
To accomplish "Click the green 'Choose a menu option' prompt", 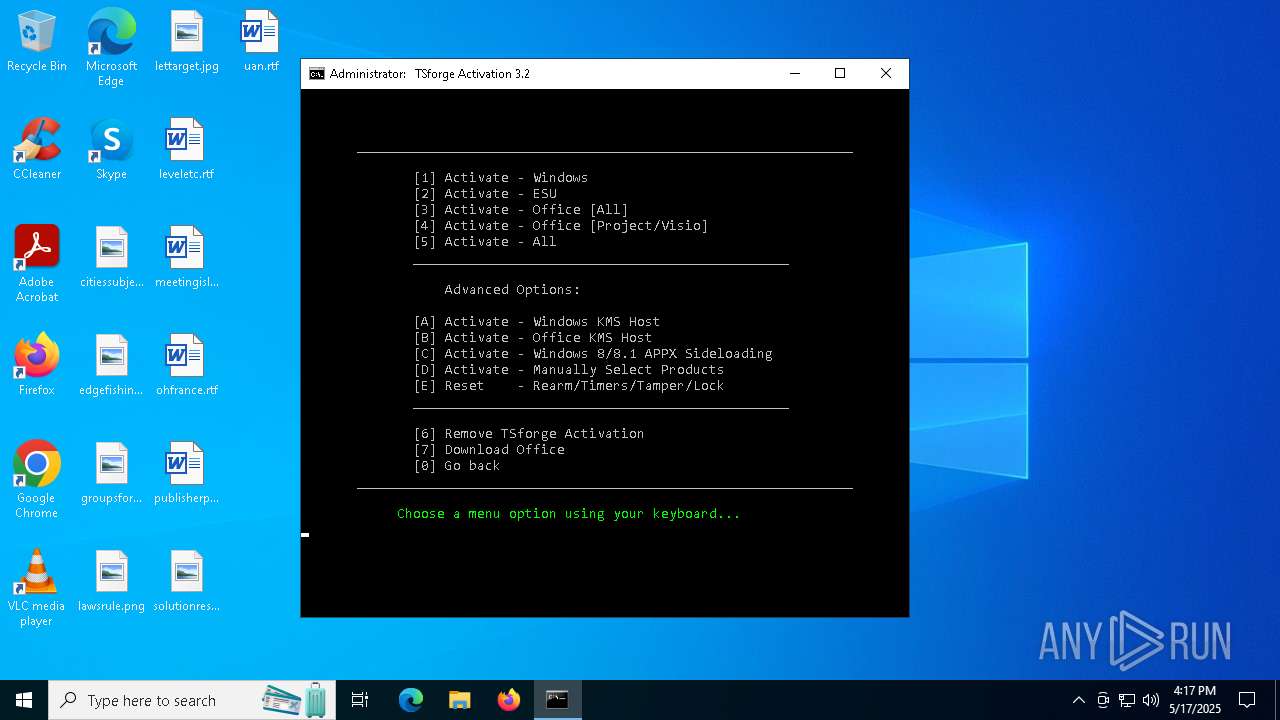I will point(569,513).
